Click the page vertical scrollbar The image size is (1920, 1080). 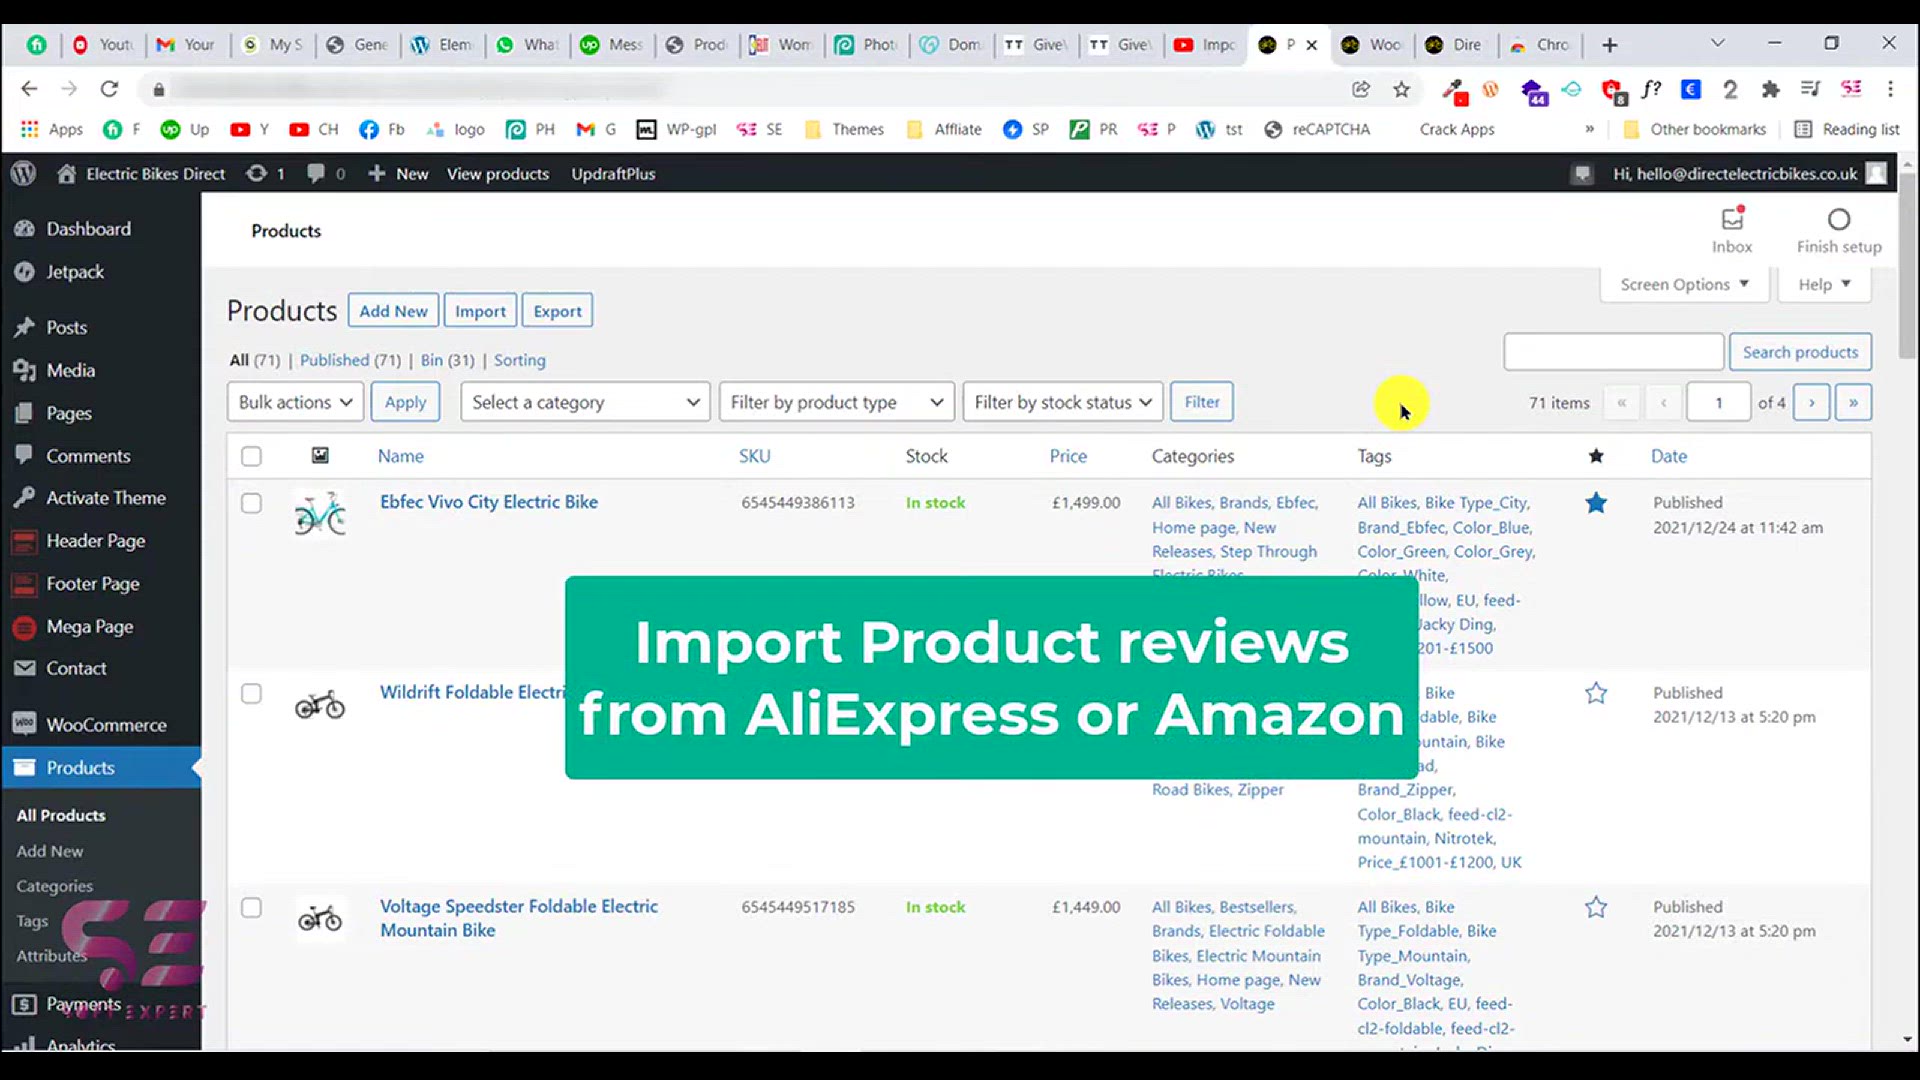pos(1908,266)
